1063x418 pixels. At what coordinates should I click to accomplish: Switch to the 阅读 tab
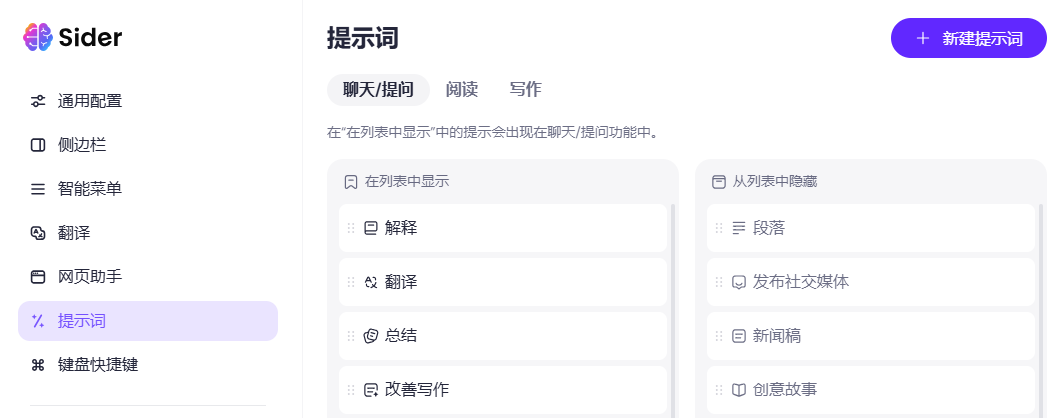461,90
